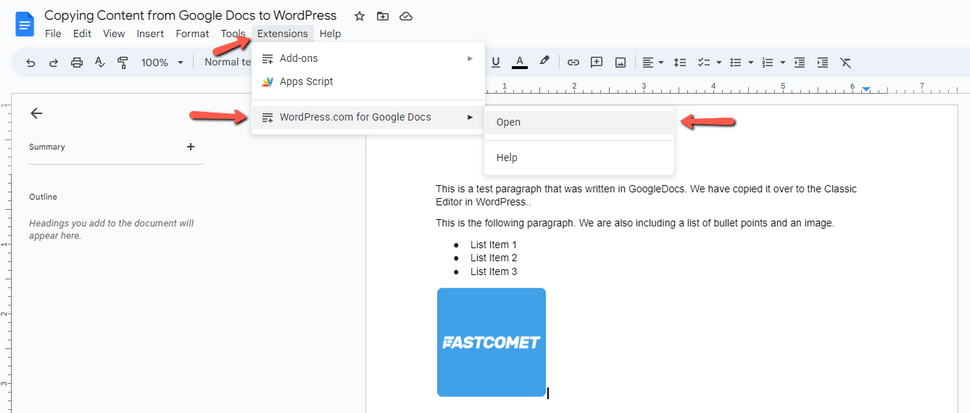Toggle the numbered list

point(768,62)
